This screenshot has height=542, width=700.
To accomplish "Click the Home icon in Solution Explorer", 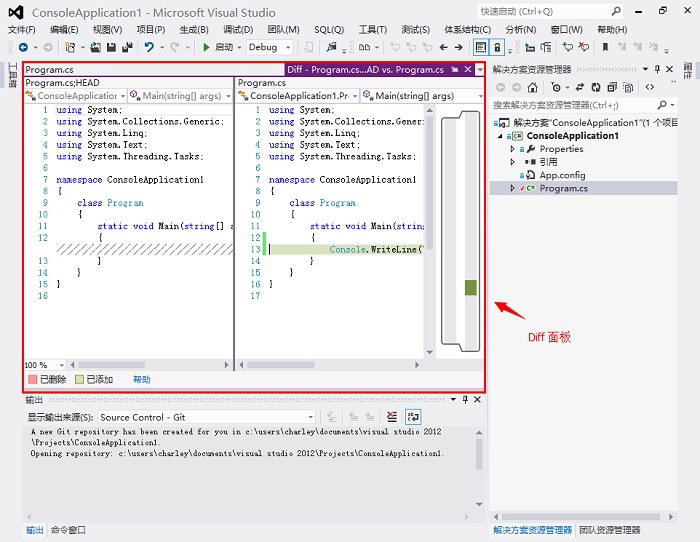I will (x=532, y=88).
